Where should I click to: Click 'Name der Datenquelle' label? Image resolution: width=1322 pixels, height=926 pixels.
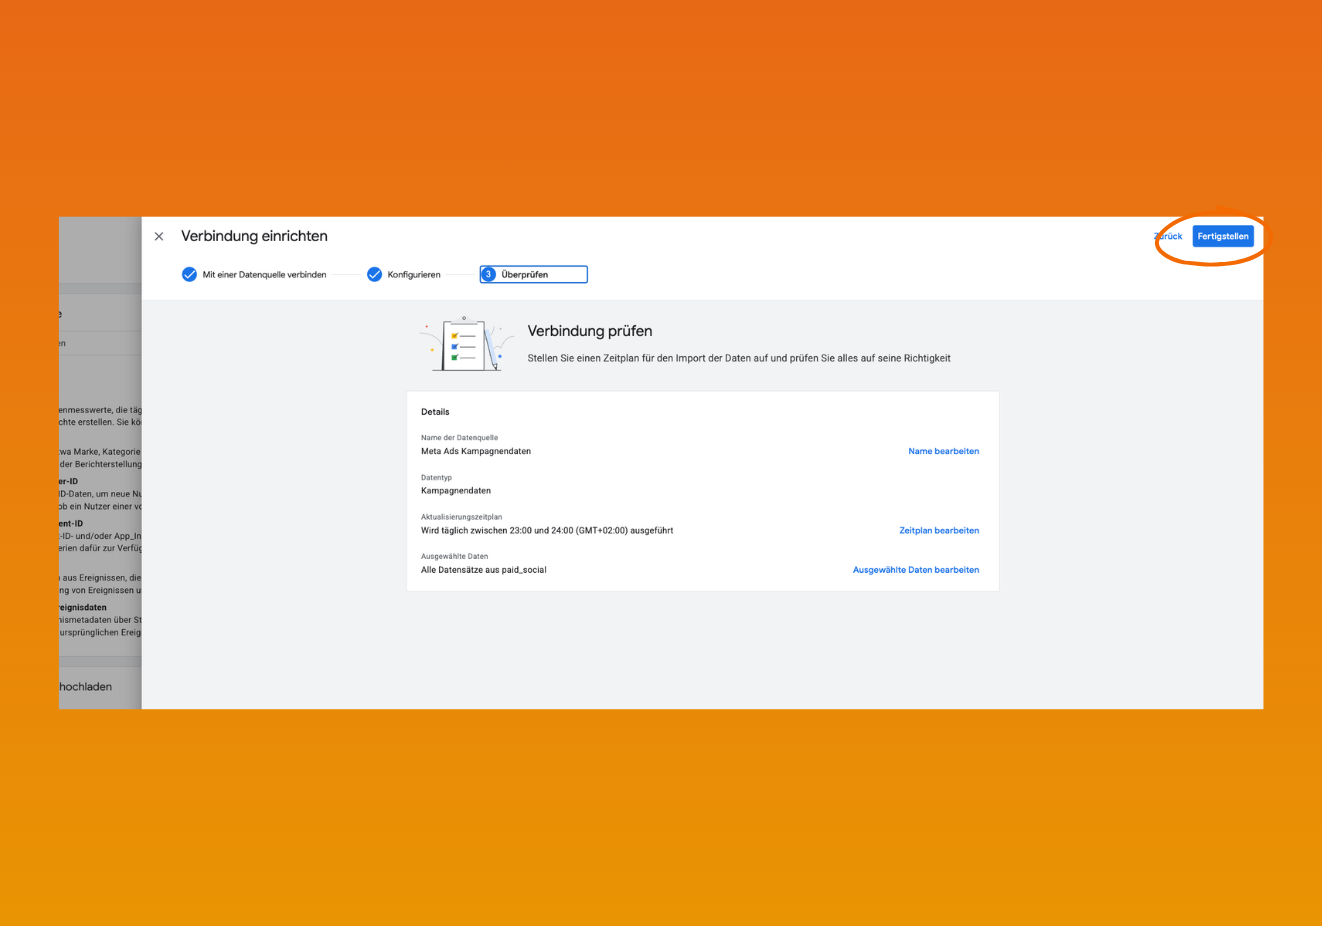click(459, 438)
